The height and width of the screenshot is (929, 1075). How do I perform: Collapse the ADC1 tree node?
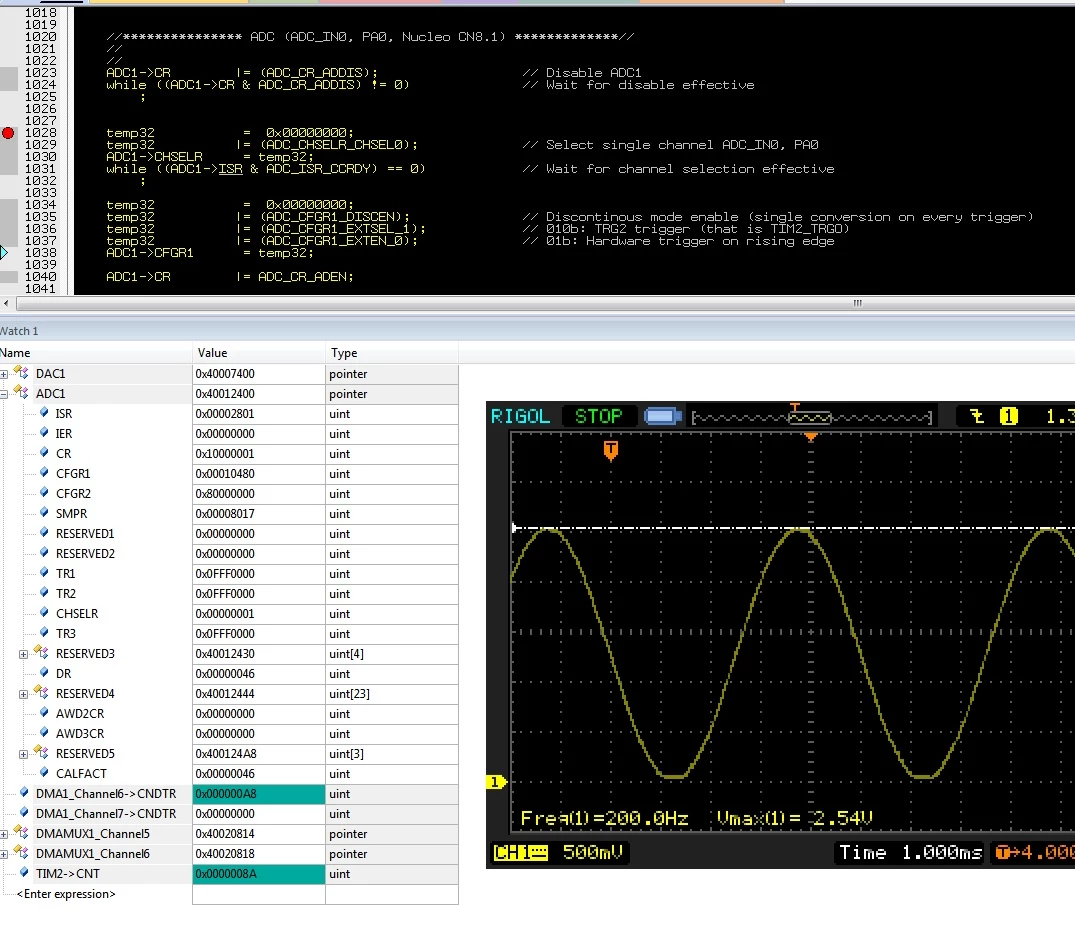tap(4, 394)
